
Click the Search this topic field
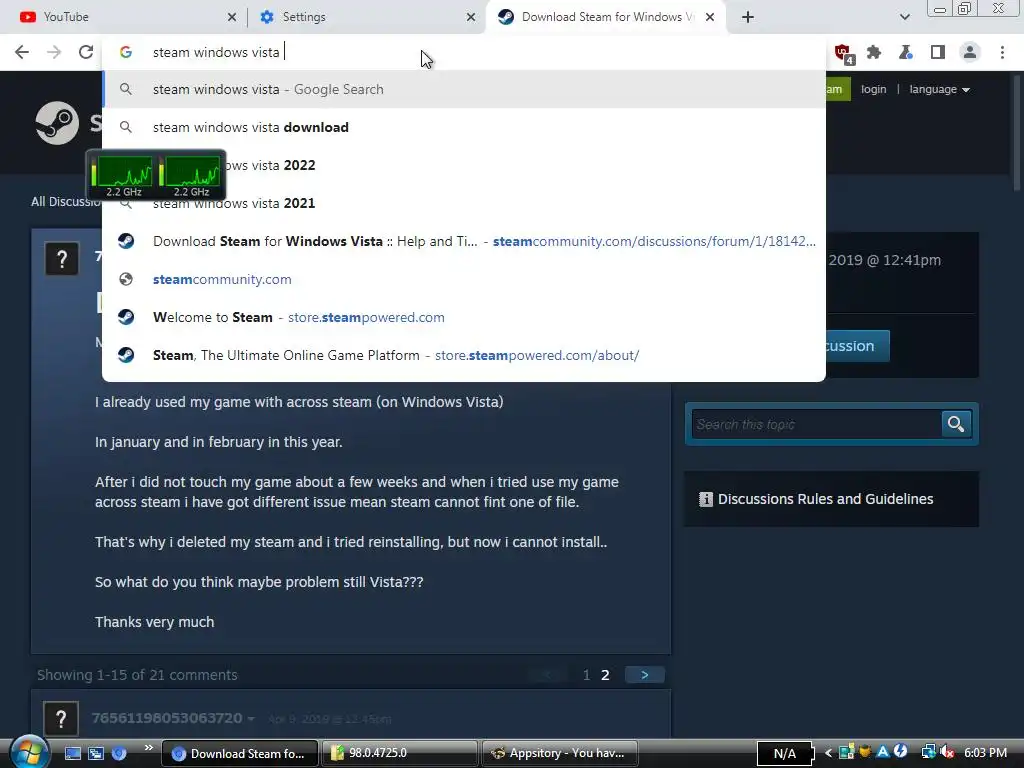coord(816,424)
